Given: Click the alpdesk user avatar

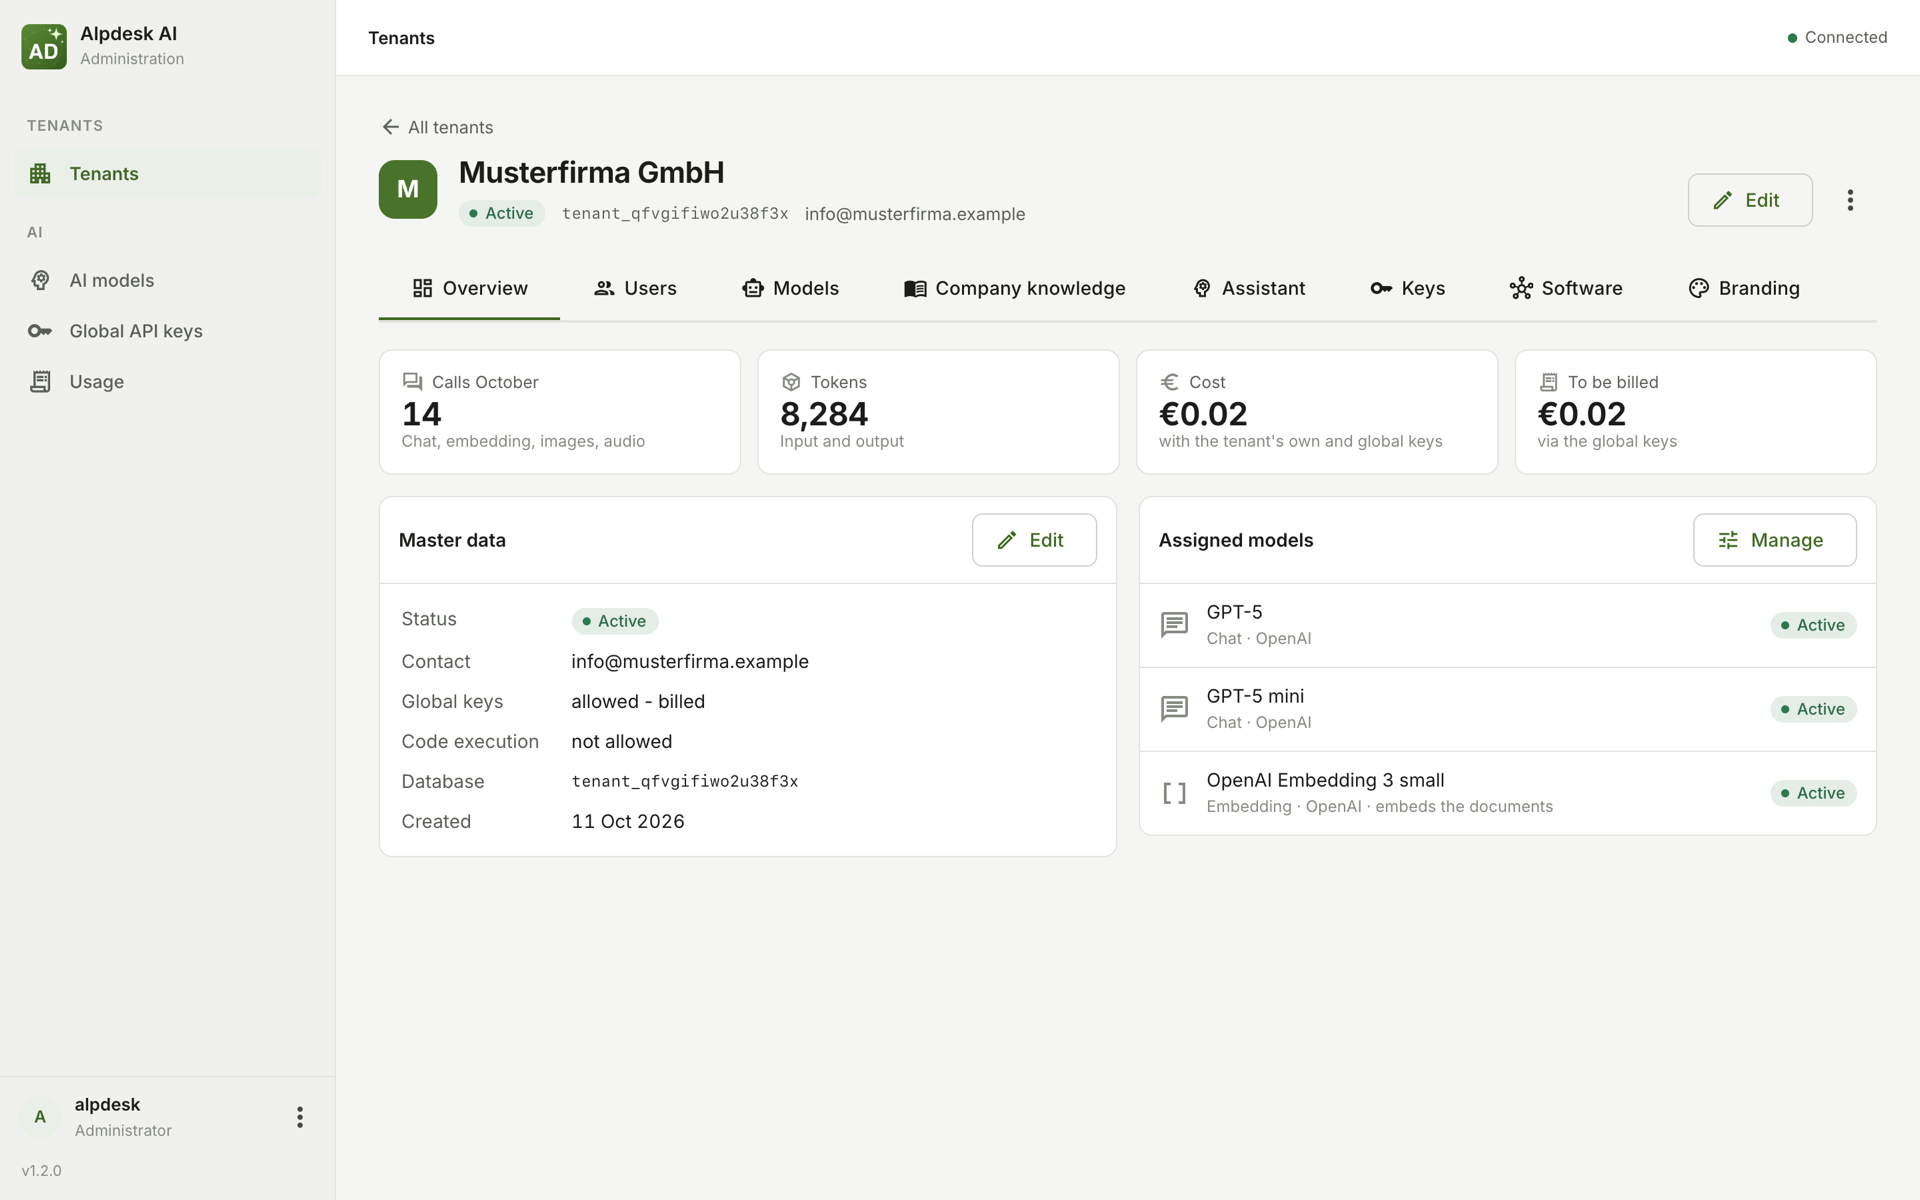Looking at the screenshot, I should coord(40,1117).
